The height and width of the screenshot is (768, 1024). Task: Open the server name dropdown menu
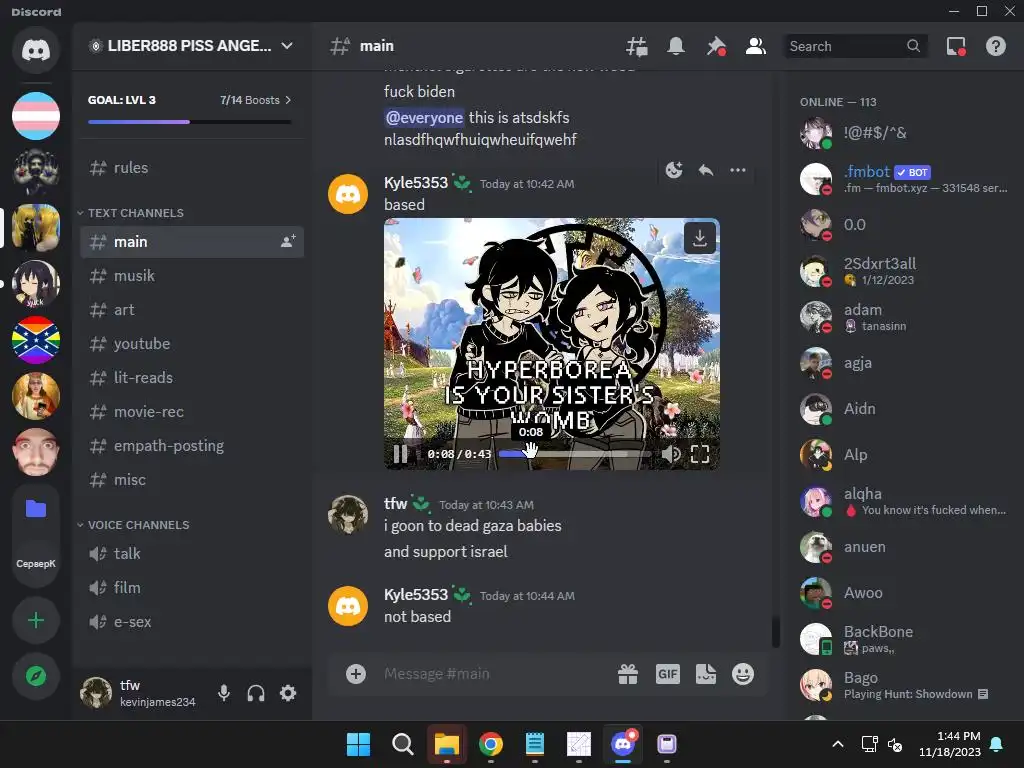[191, 46]
